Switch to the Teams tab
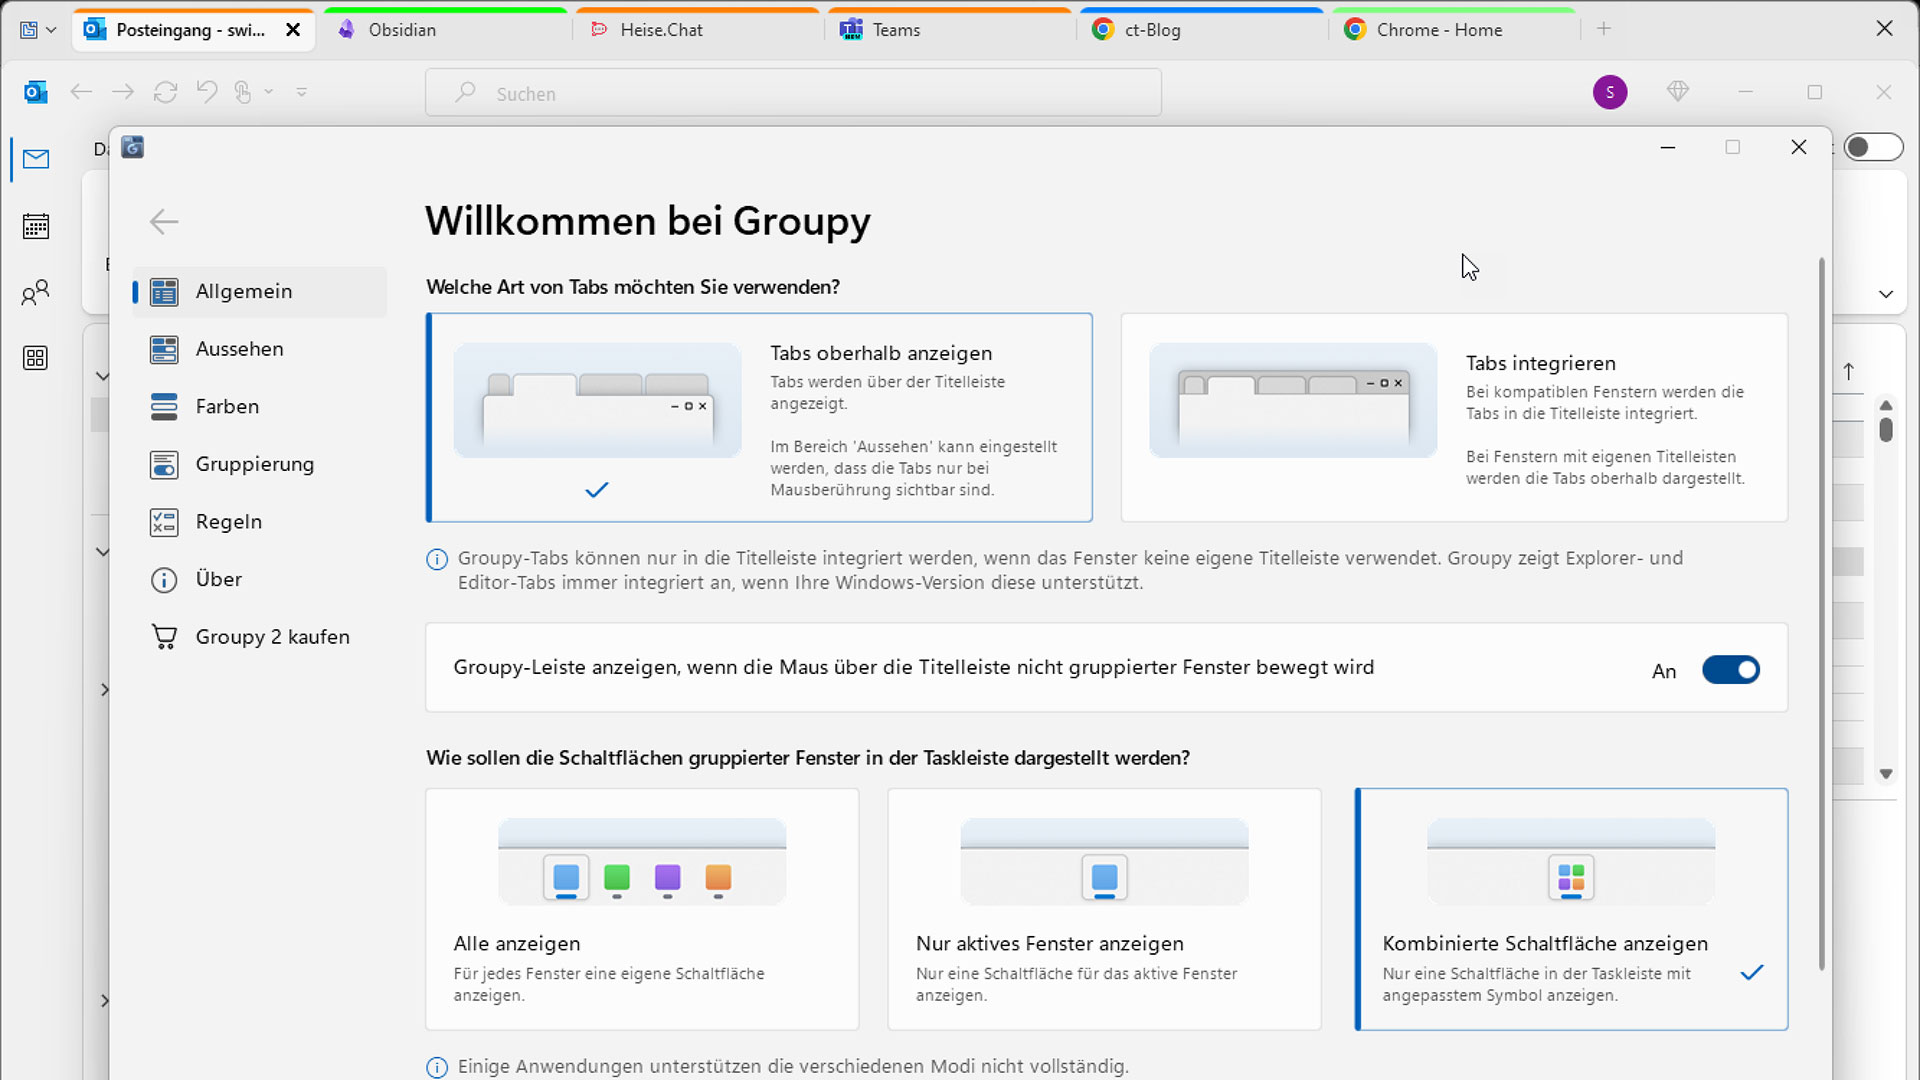Screen dimensions: 1920x1080 [896, 30]
